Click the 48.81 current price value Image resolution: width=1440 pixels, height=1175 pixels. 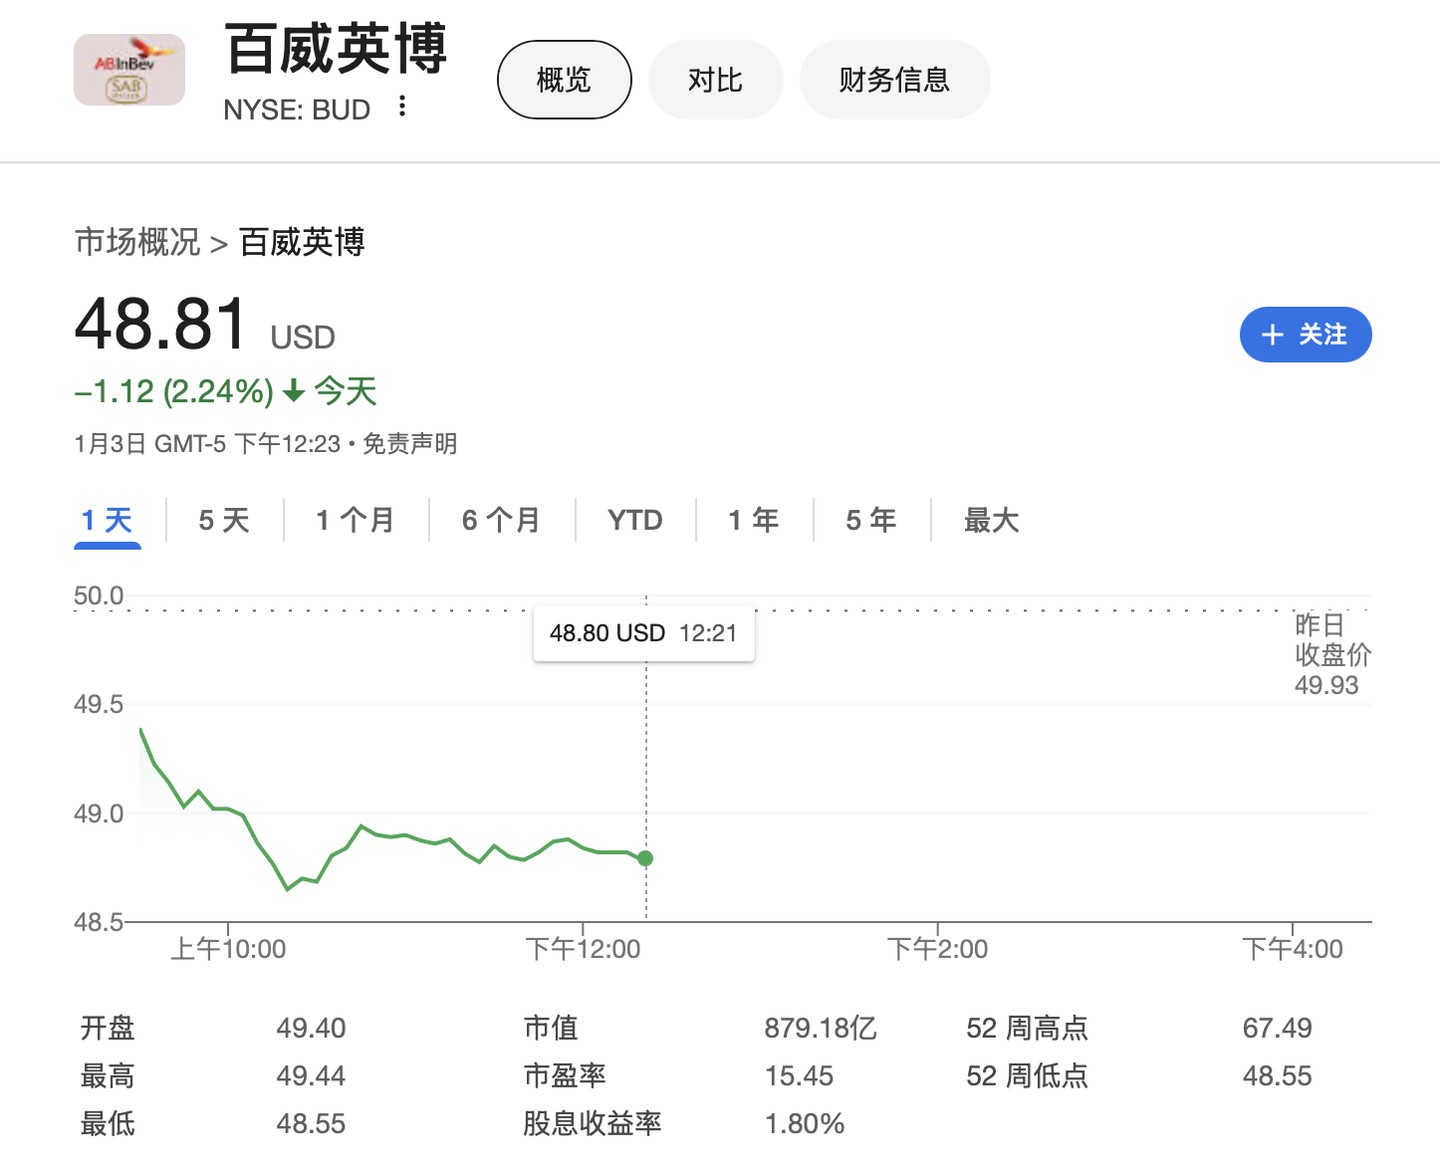pyautogui.click(x=161, y=325)
